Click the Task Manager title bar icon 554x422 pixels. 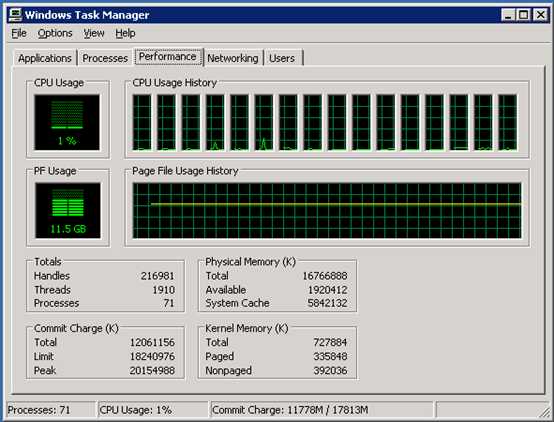coord(15,15)
